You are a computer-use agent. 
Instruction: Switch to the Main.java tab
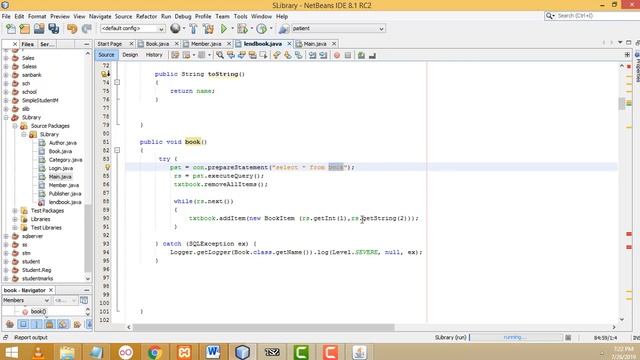315,44
